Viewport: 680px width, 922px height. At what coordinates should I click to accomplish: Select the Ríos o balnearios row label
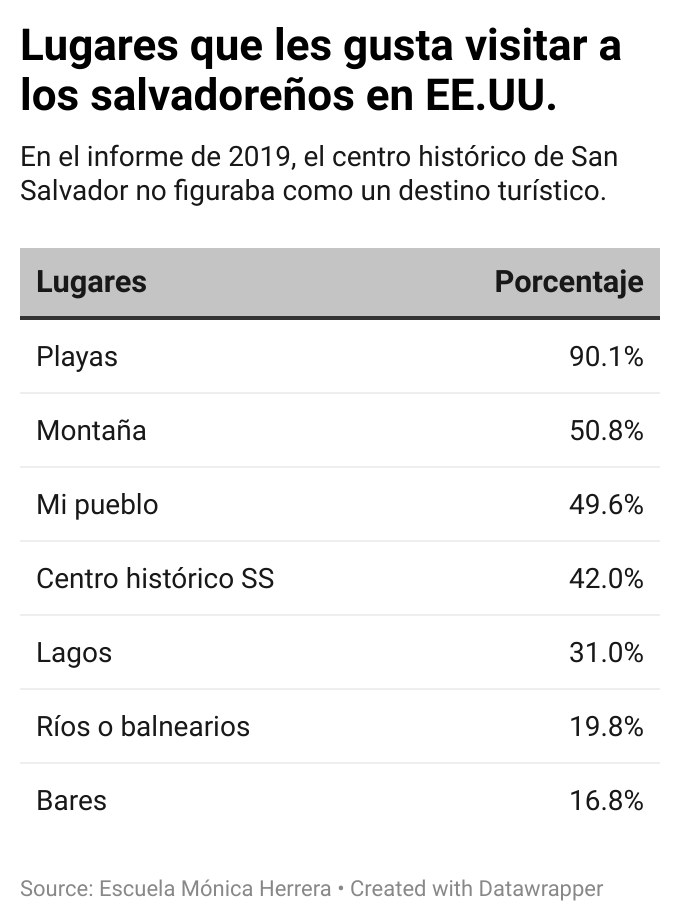tap(143, 727)
